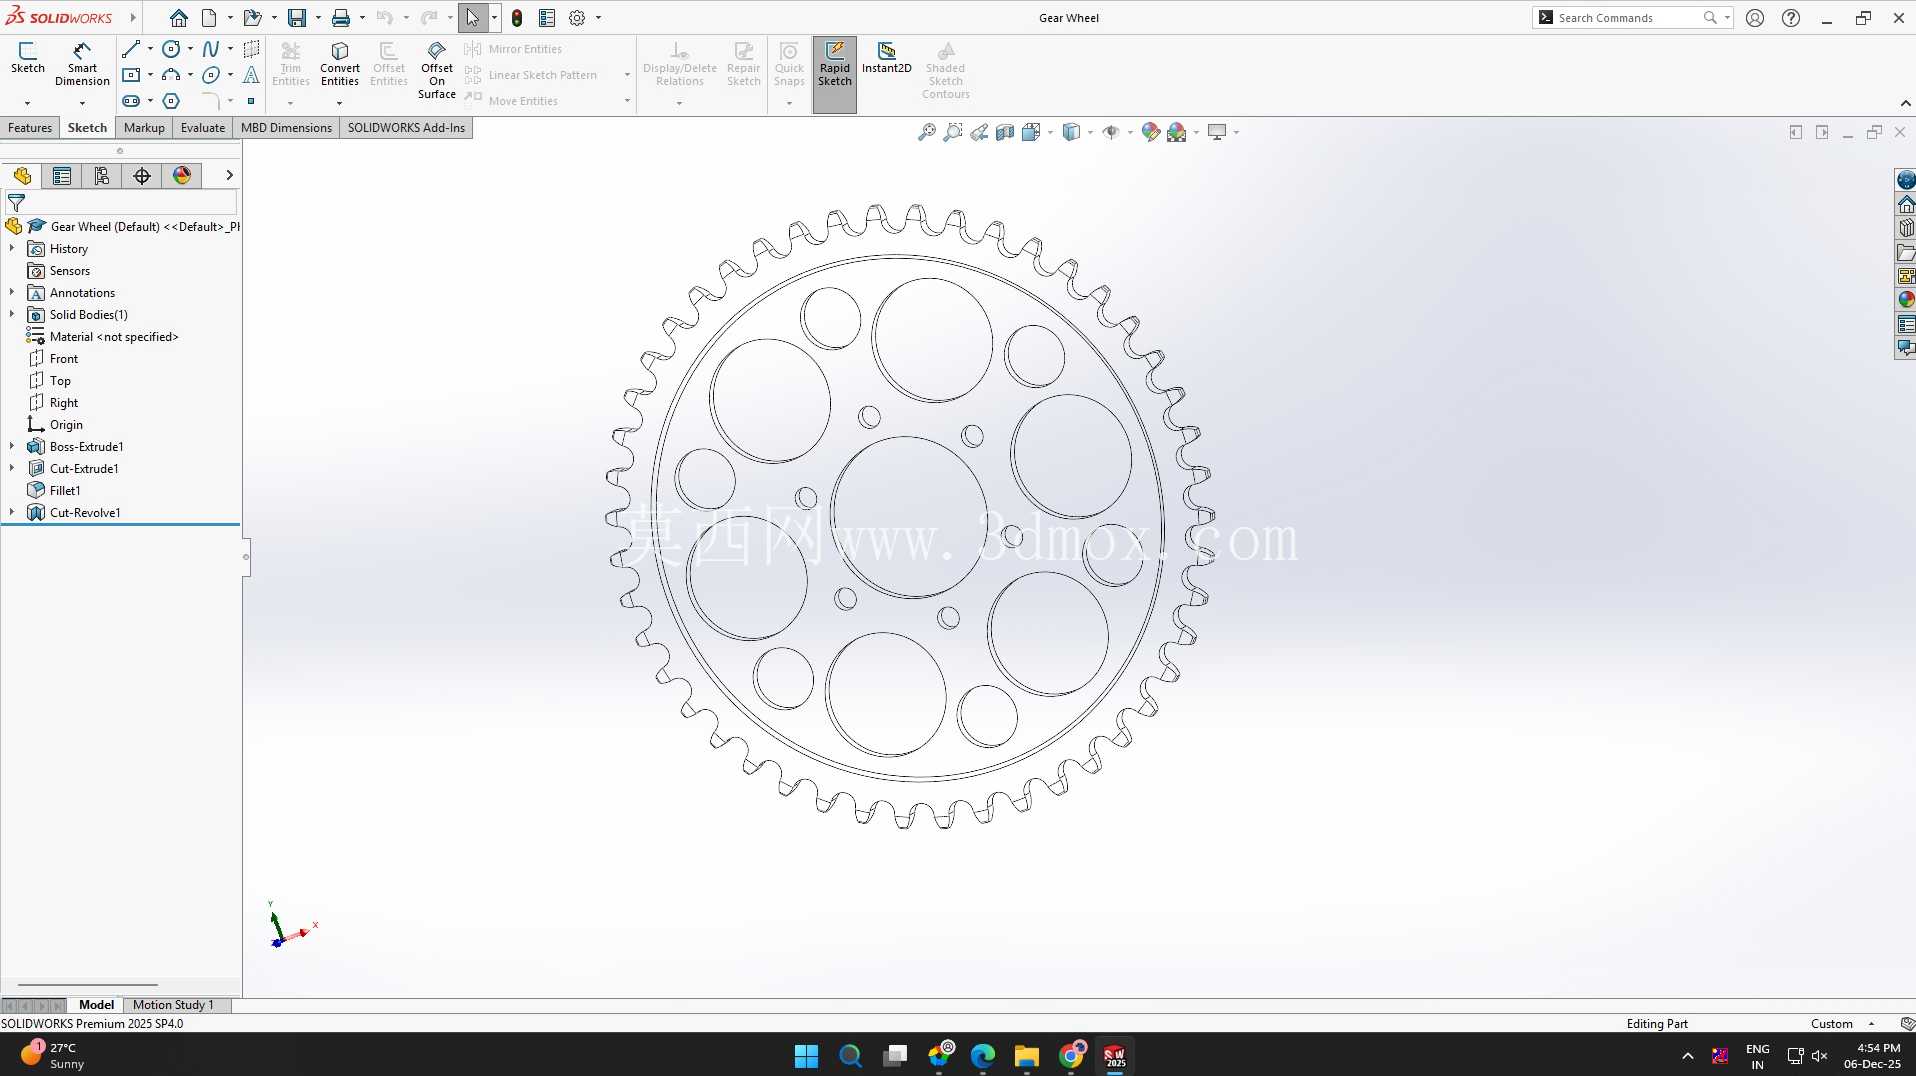This screenshot has width=1916, height=1076.
Task: Select the Straight Slot tool
Action: pos(130,101)
